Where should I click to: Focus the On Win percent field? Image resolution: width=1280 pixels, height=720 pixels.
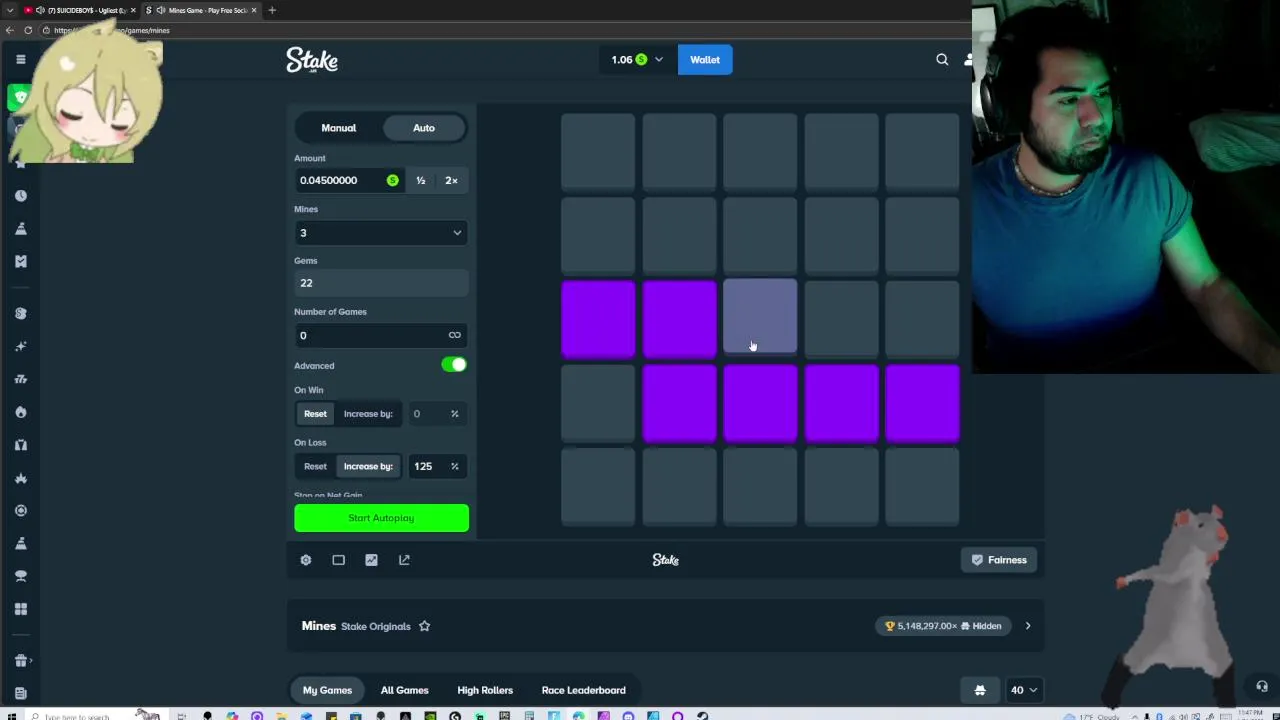tap(436, 414)
